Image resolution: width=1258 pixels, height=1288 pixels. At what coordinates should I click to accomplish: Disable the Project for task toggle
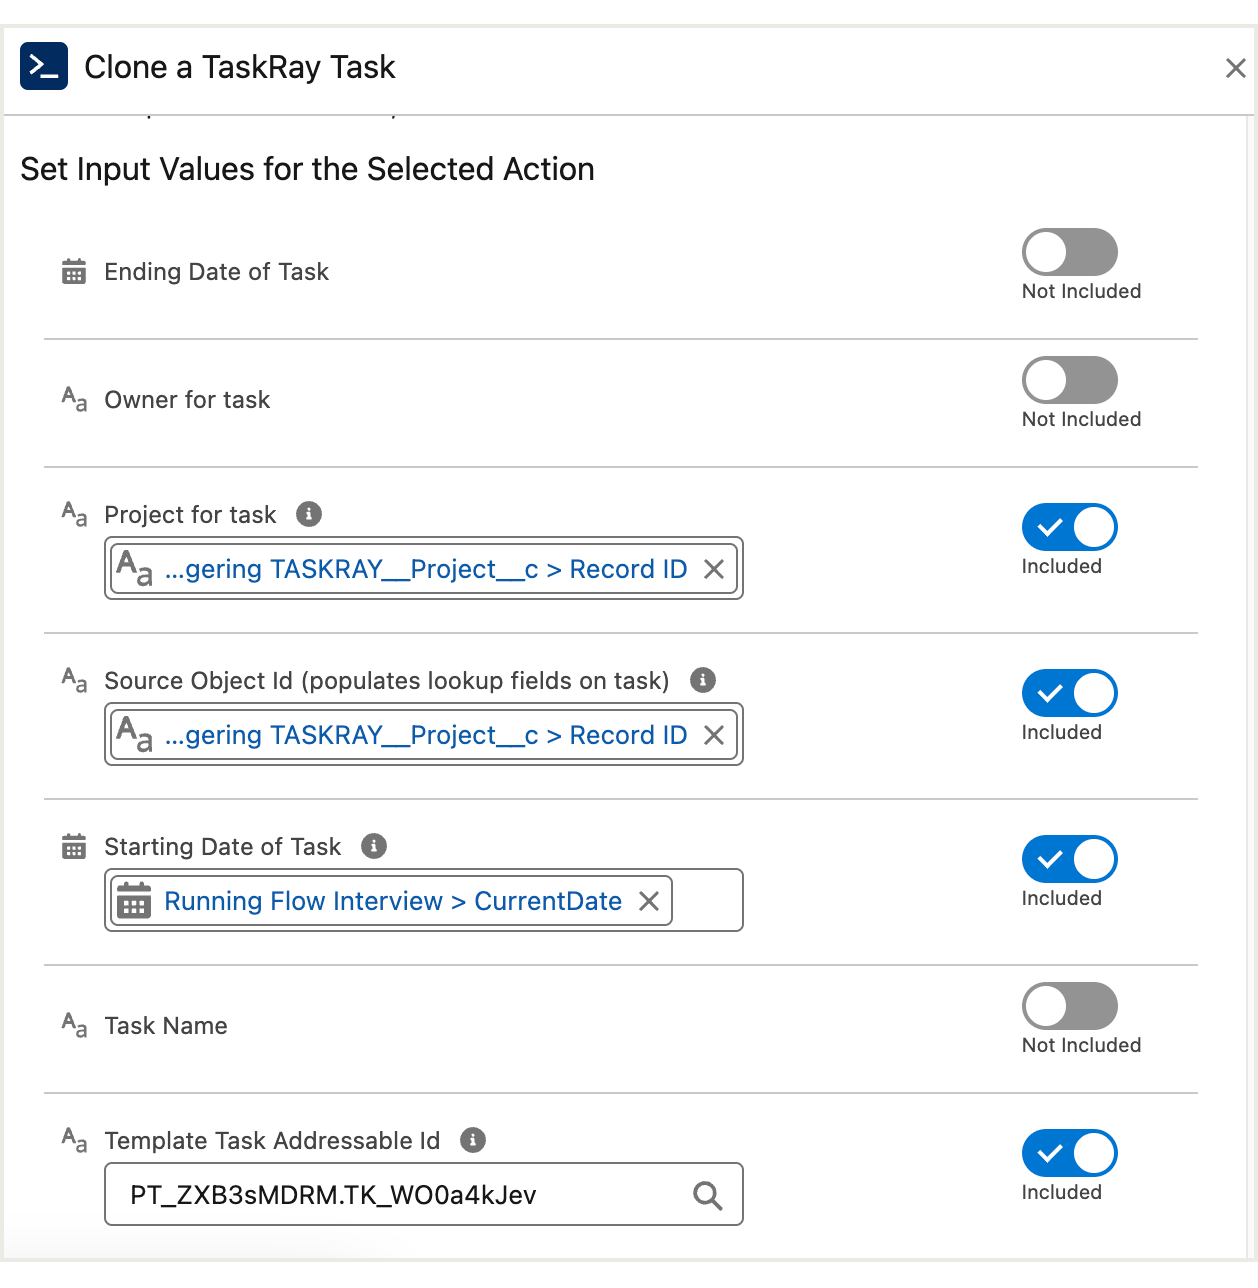pyautogui.click(x=1069, y=527)
